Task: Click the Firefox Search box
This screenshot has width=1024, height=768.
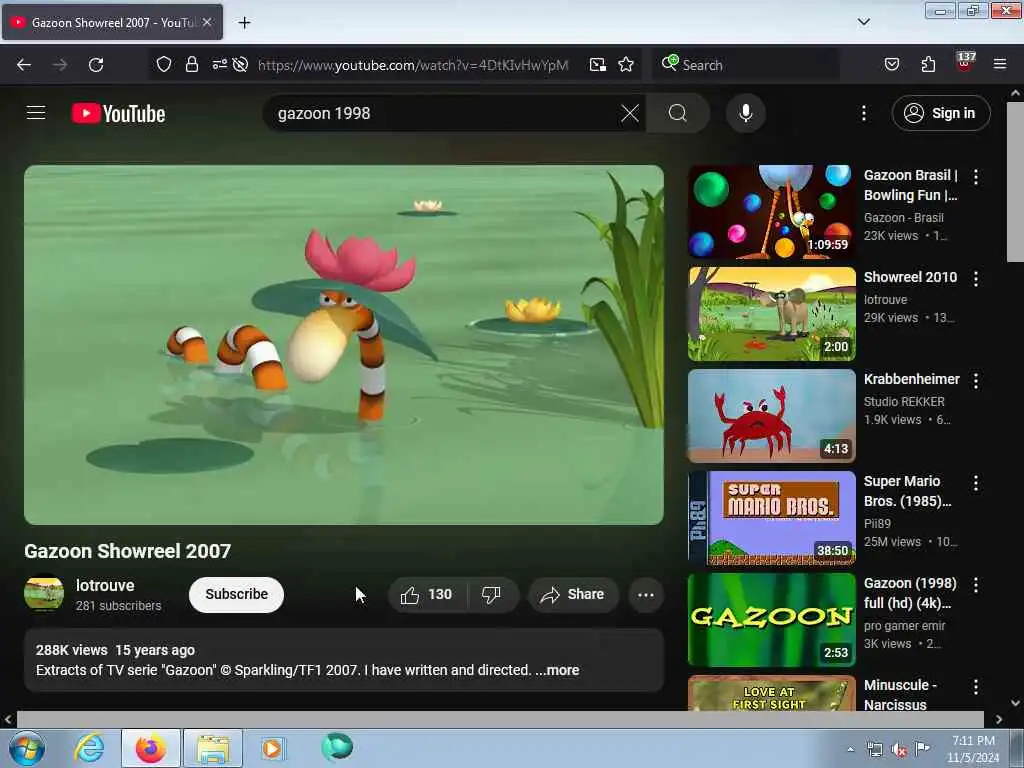Action: click(746, 65)
